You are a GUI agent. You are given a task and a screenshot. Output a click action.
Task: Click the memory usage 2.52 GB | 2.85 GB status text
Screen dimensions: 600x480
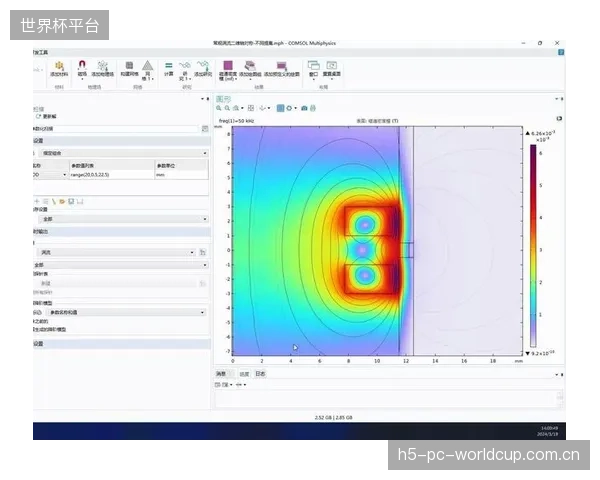point(333,418)
